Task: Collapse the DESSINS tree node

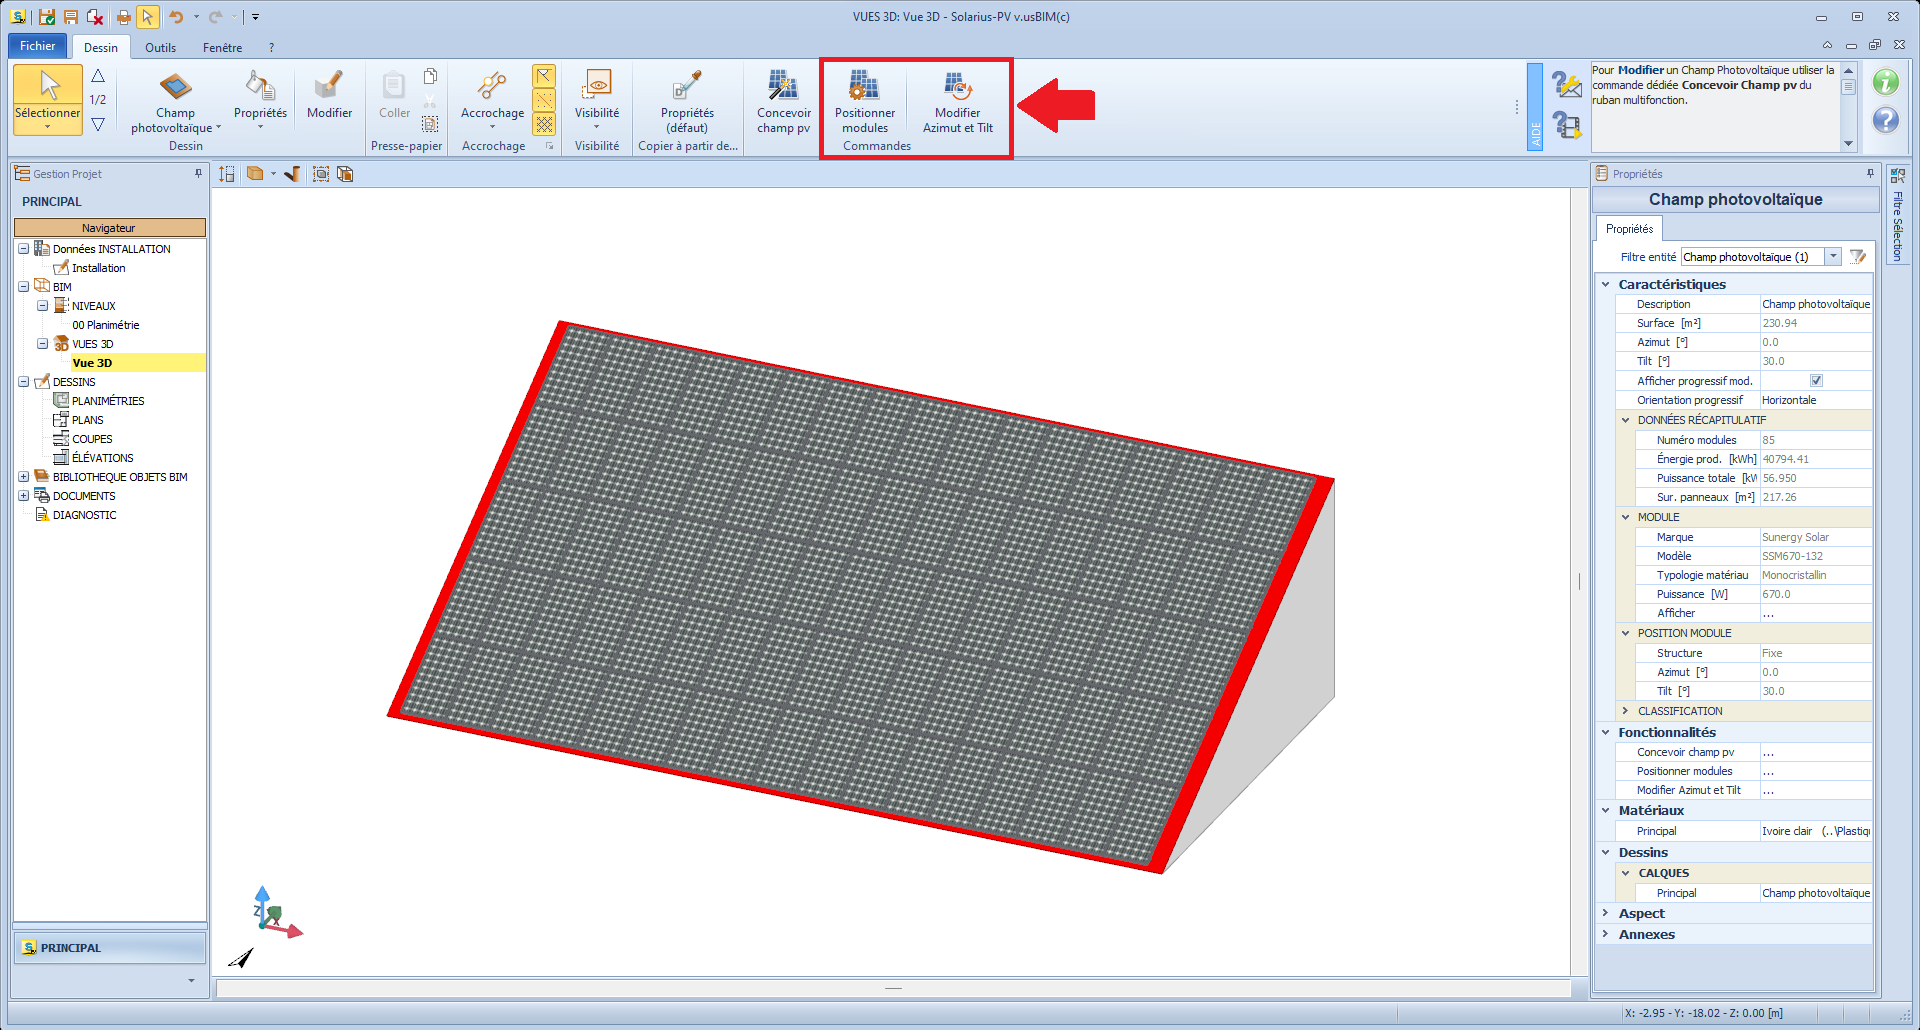Action: pos(23,382)
